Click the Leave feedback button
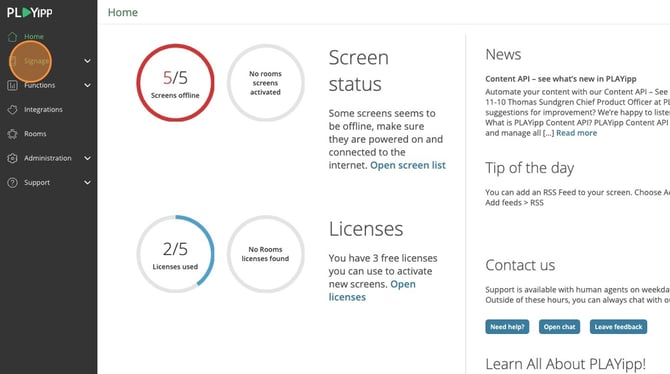Image resolution: width=670 pixels, height=374 pixels. coord(618,327)
